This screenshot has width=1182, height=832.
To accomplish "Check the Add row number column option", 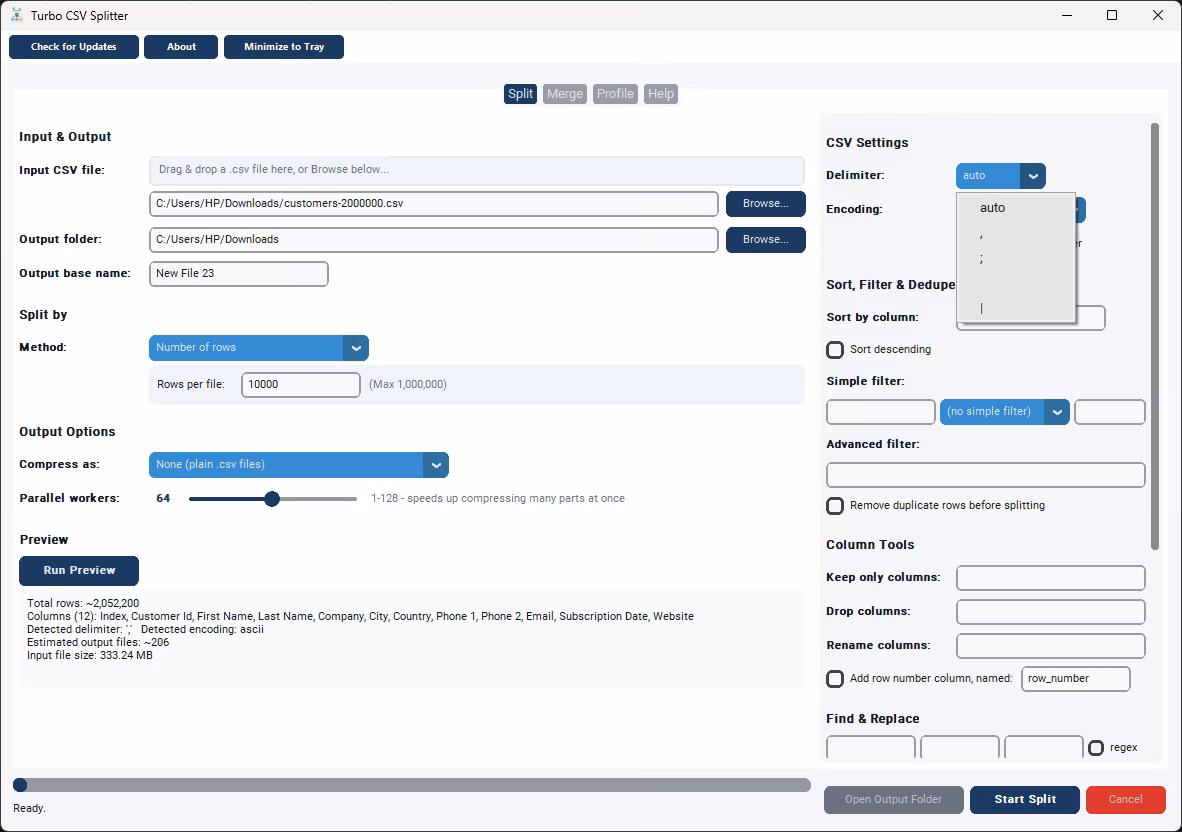I will [834, 679].
